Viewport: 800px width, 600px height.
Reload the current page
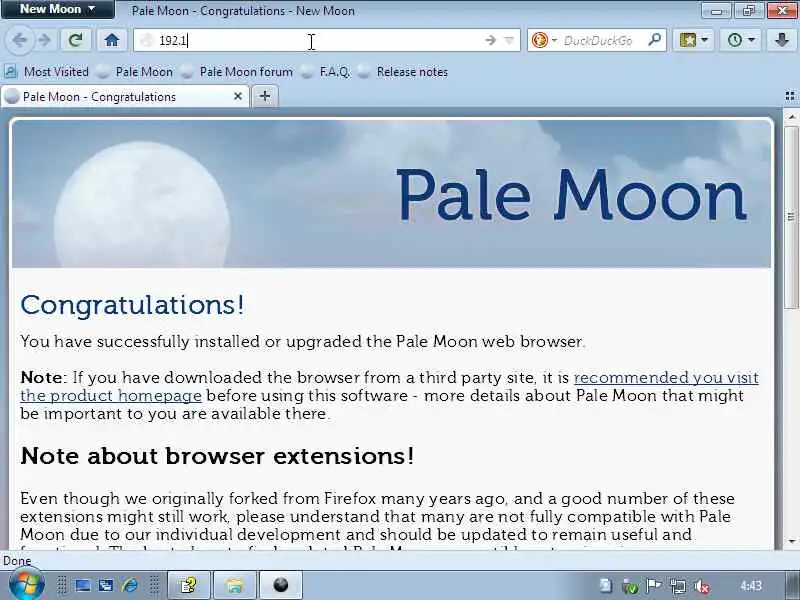pos(76,40)
